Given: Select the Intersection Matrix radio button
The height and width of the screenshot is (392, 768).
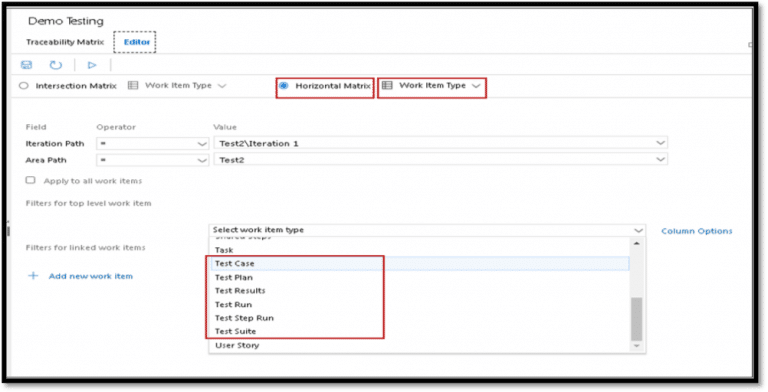Looking at the screenshot, I should click(24, 86).
